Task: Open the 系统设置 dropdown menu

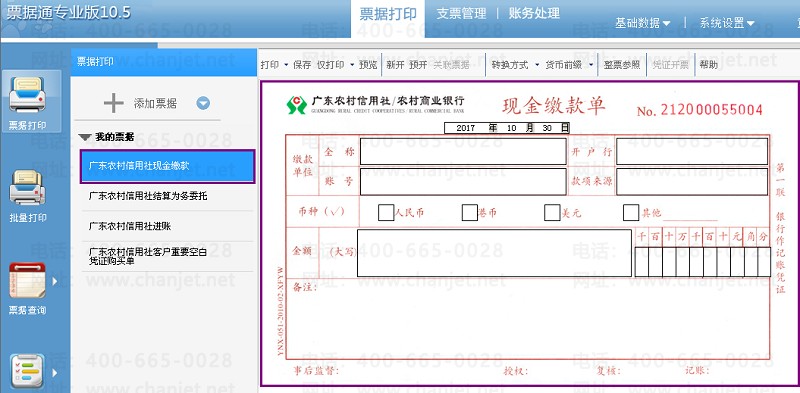Action: pyautogui.click(x=727, y=23)
